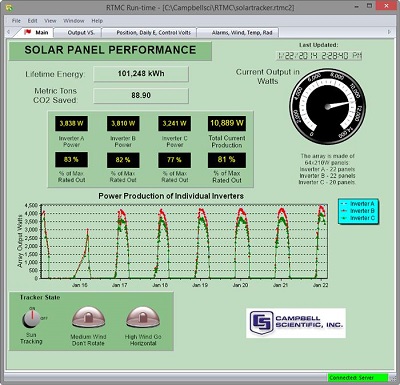
Task: Click the Medium Wind Don't Rotate alarm light
Action: 88,317
